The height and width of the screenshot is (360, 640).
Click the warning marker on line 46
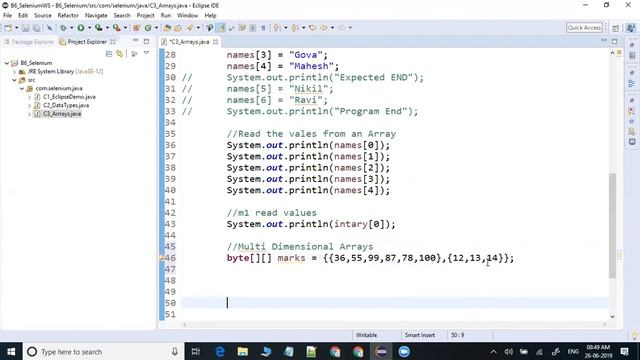pyautogui.click(x=162, y=258)
